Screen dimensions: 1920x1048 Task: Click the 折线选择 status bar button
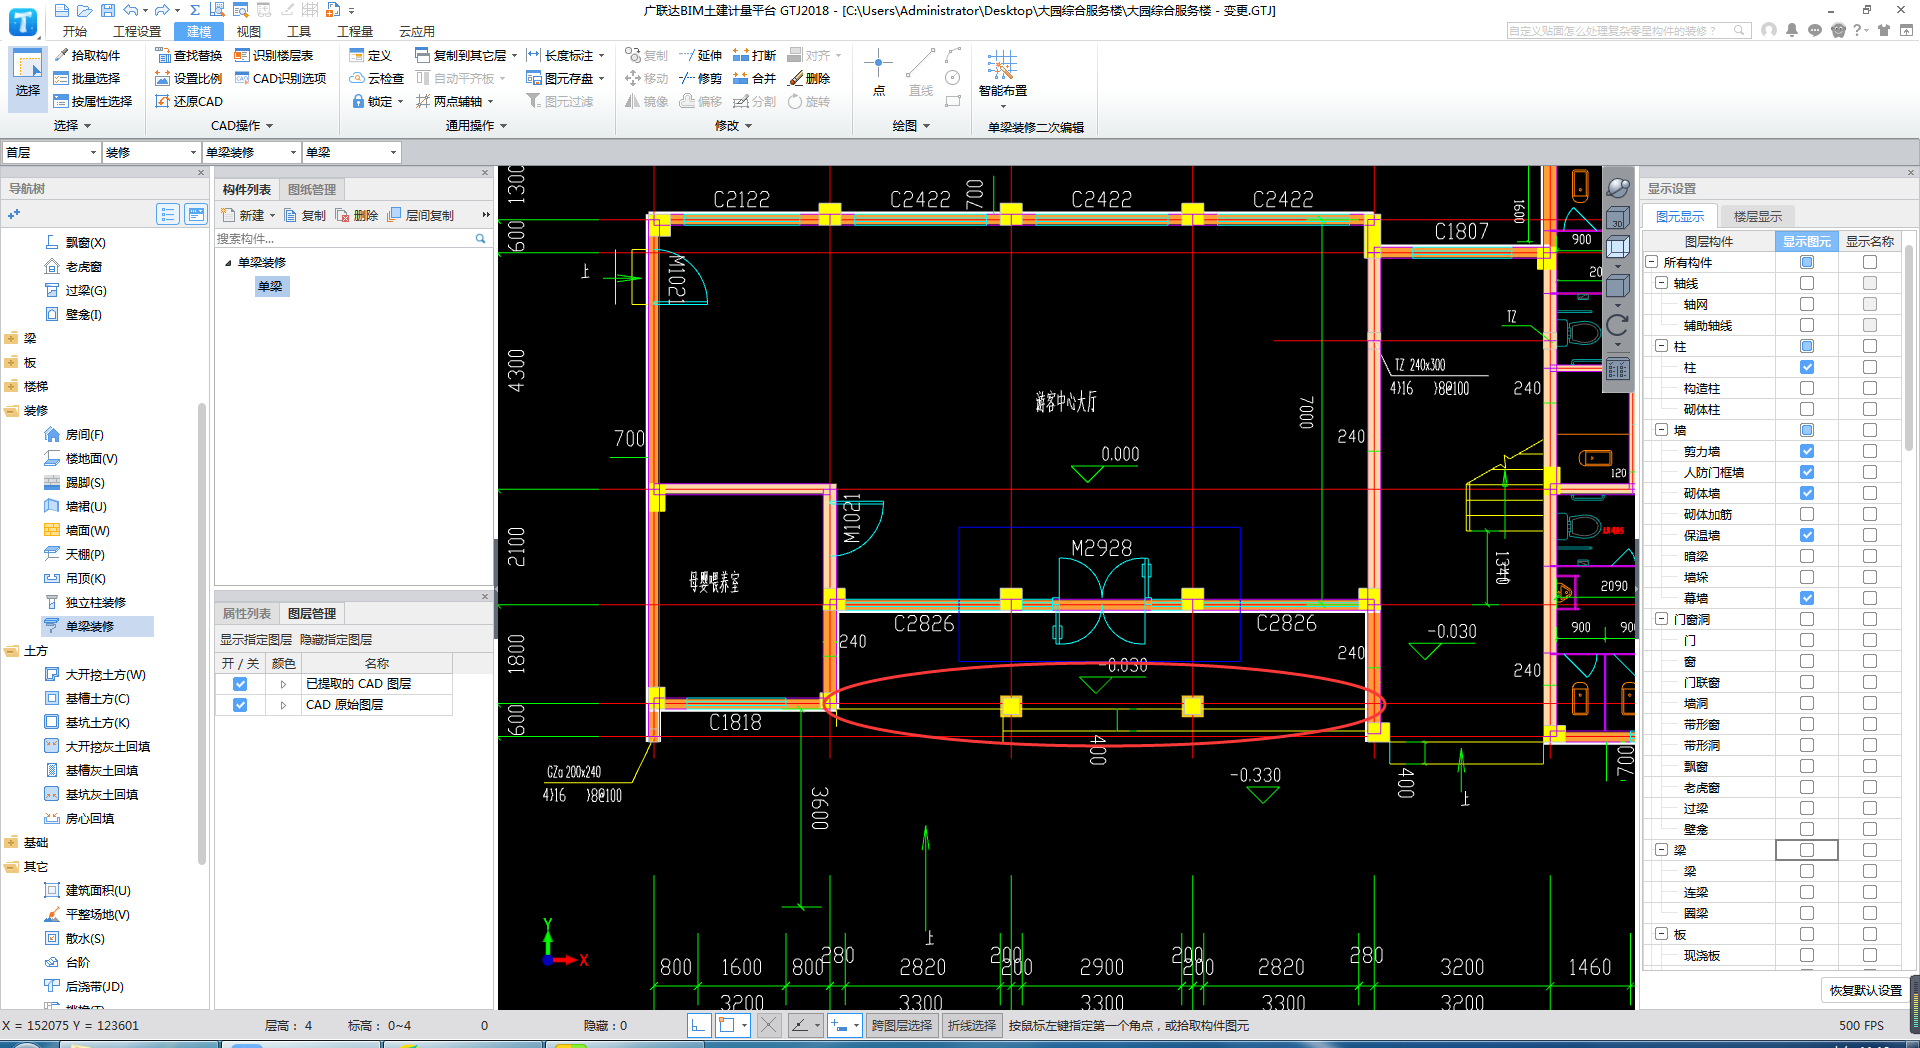[x=972, y=1026]
